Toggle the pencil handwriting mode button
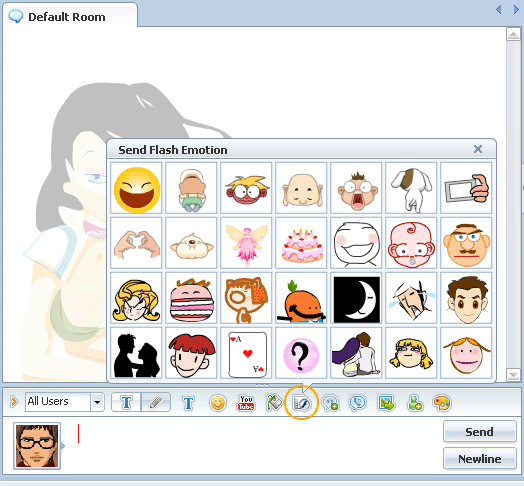Screen dimensions: 524x486 point(156,402)
